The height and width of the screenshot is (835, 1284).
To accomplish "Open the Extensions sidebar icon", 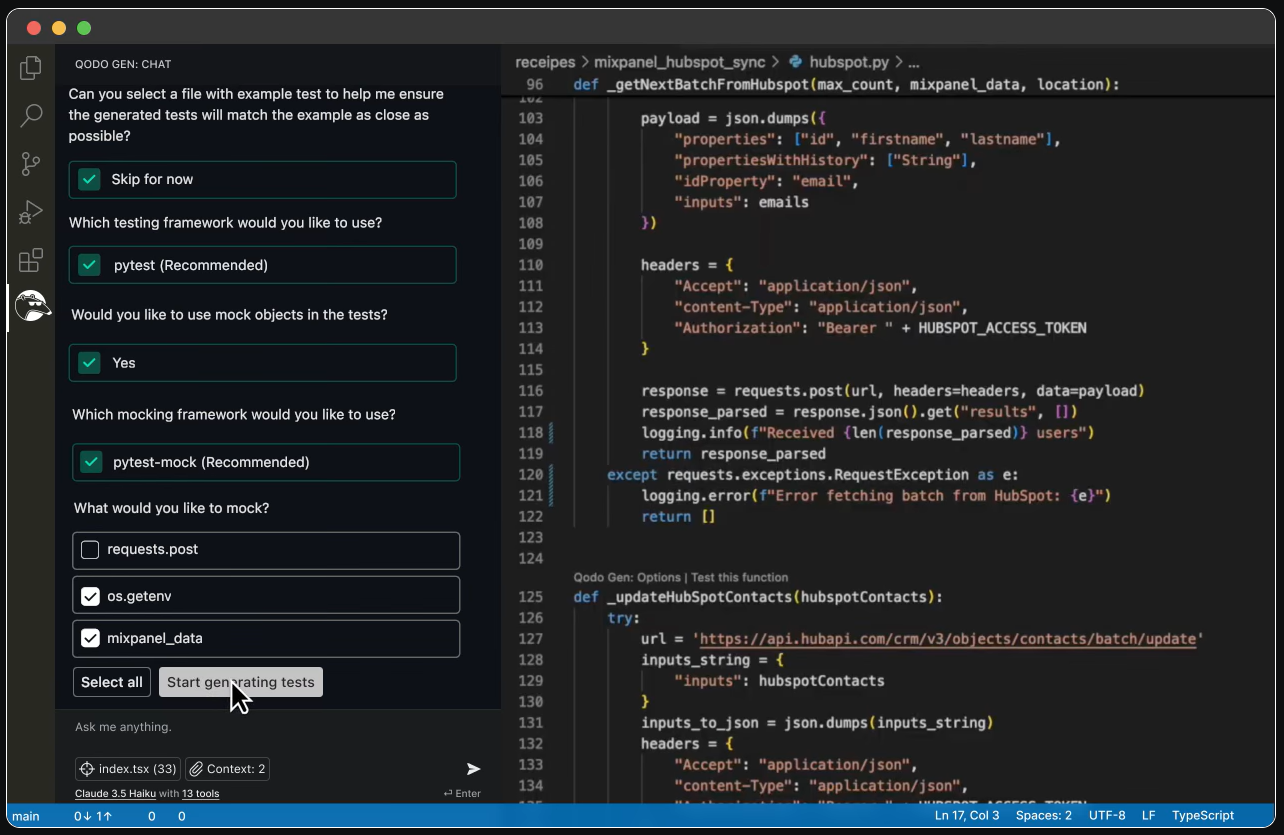I will pos(30,260).
